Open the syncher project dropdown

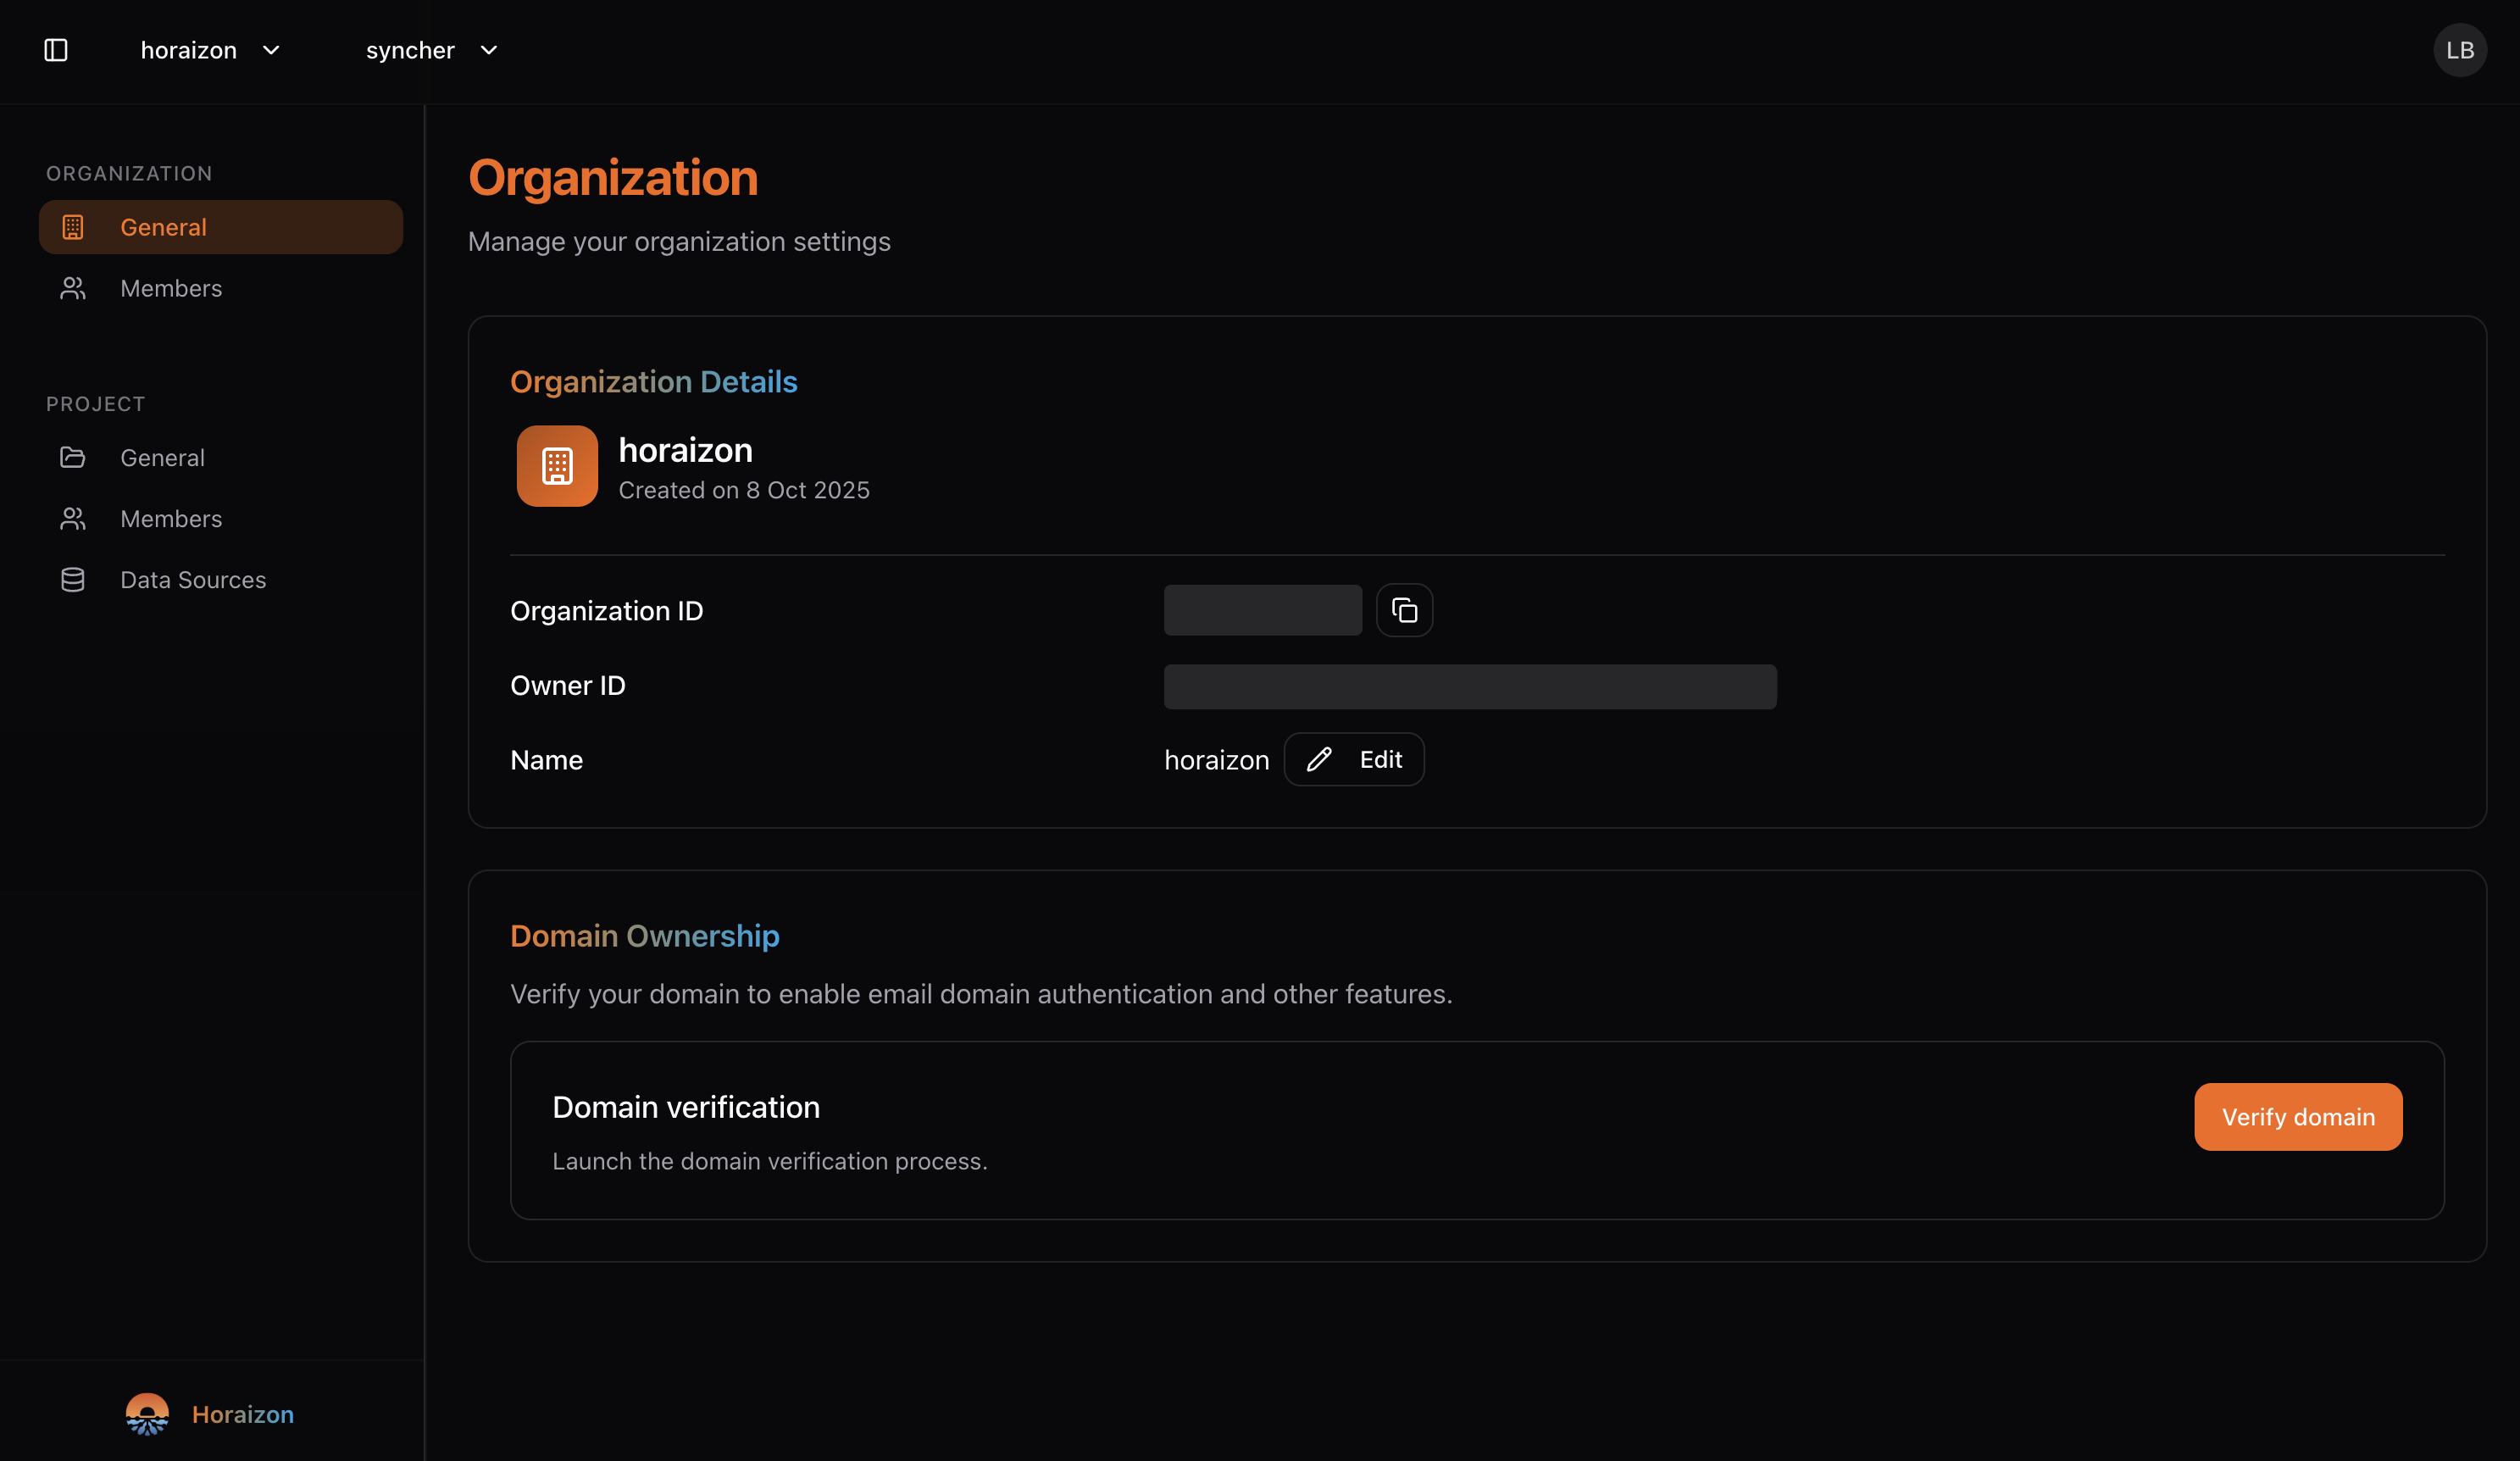(430, 50)
